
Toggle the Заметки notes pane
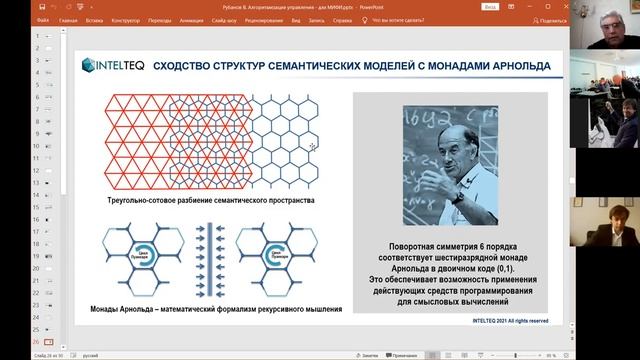coord(367,356)
